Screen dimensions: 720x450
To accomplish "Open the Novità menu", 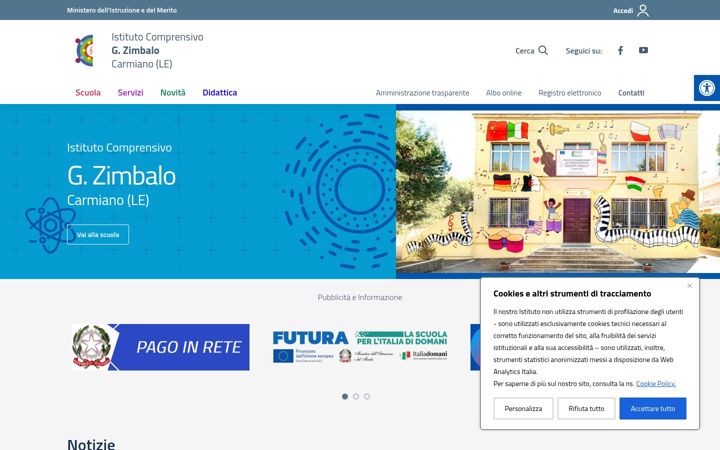I will tap(173, 93).
